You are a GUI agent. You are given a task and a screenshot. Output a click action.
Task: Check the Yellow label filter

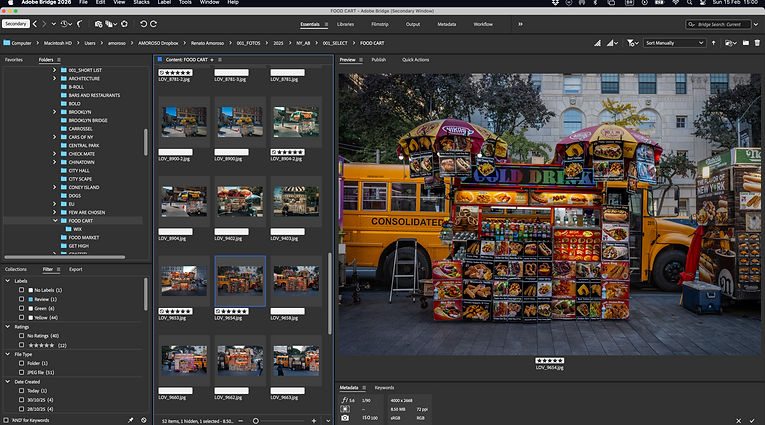coord(21,317)
